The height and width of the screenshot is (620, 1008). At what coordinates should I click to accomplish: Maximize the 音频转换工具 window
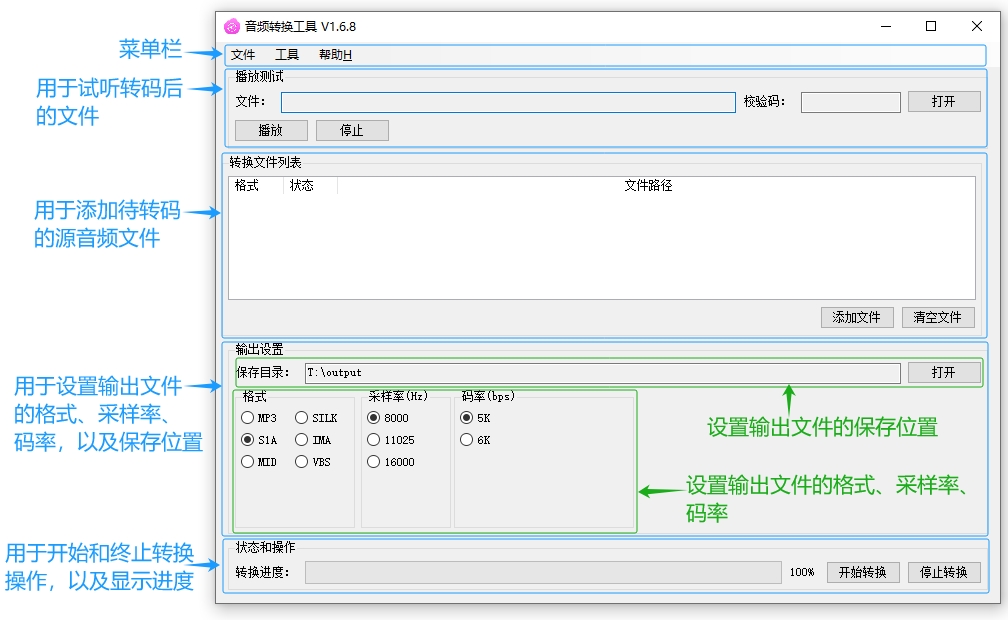[931, 26]
